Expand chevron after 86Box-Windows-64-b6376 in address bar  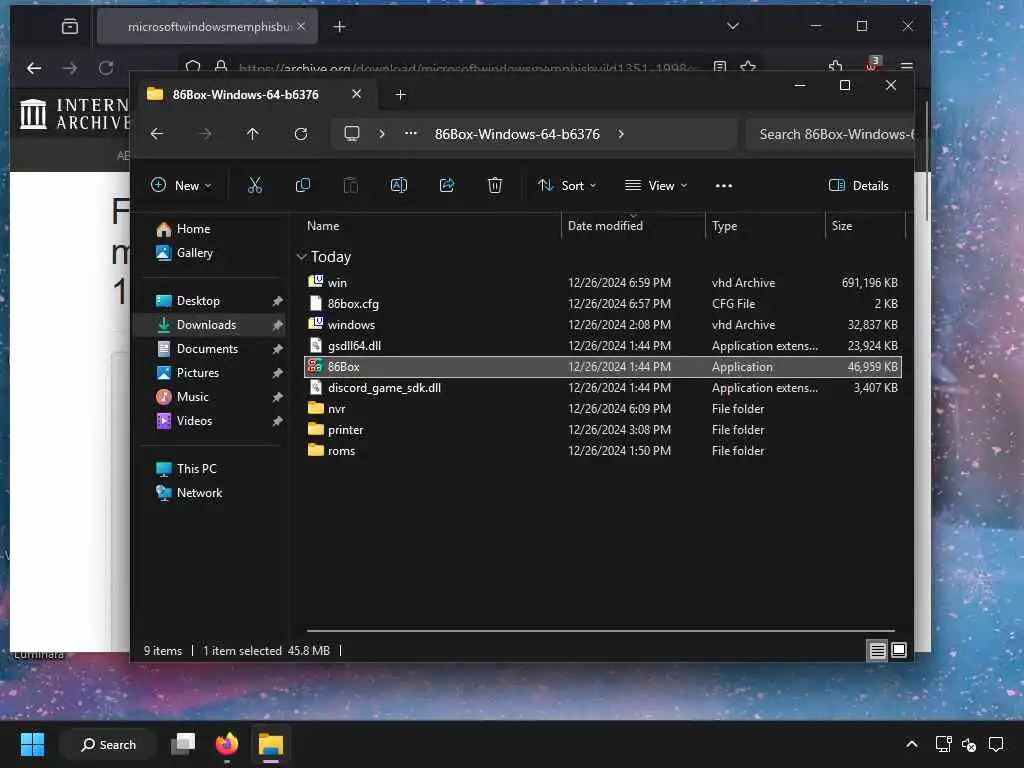click(621, 134)
